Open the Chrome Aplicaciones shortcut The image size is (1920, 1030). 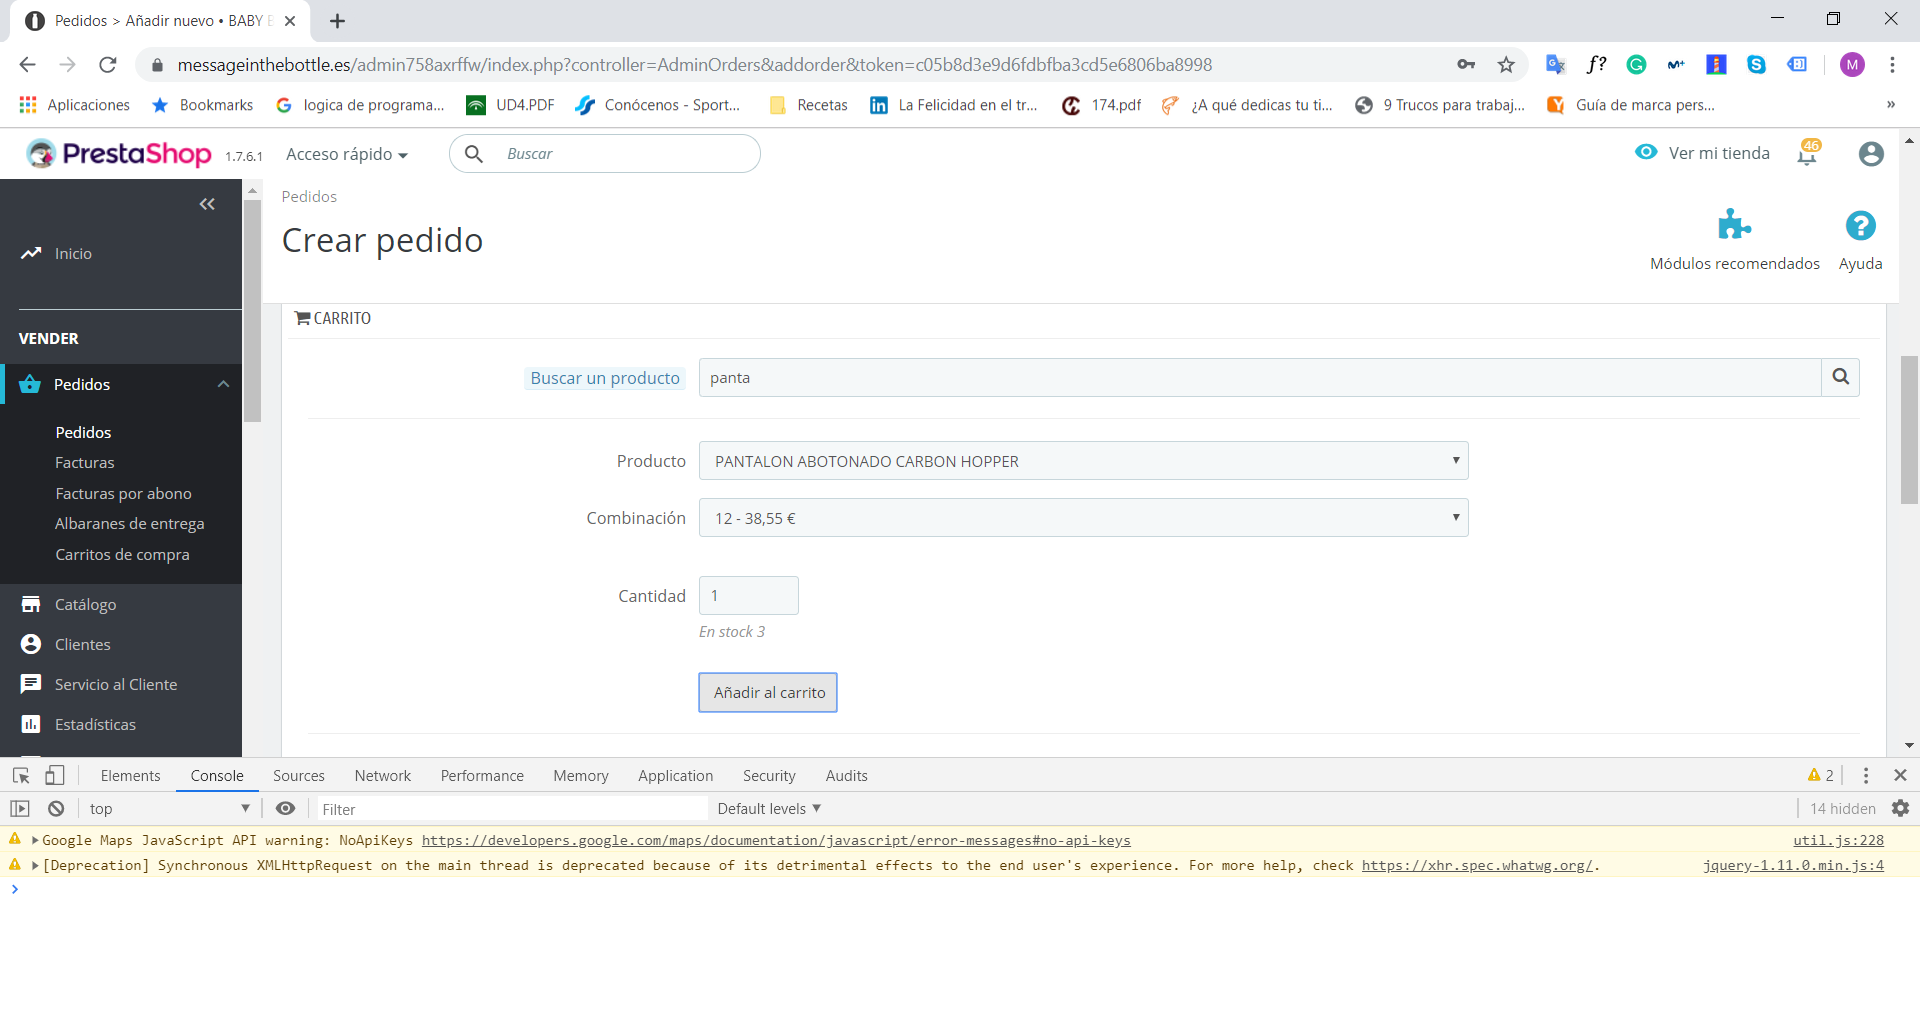(75, 105)
